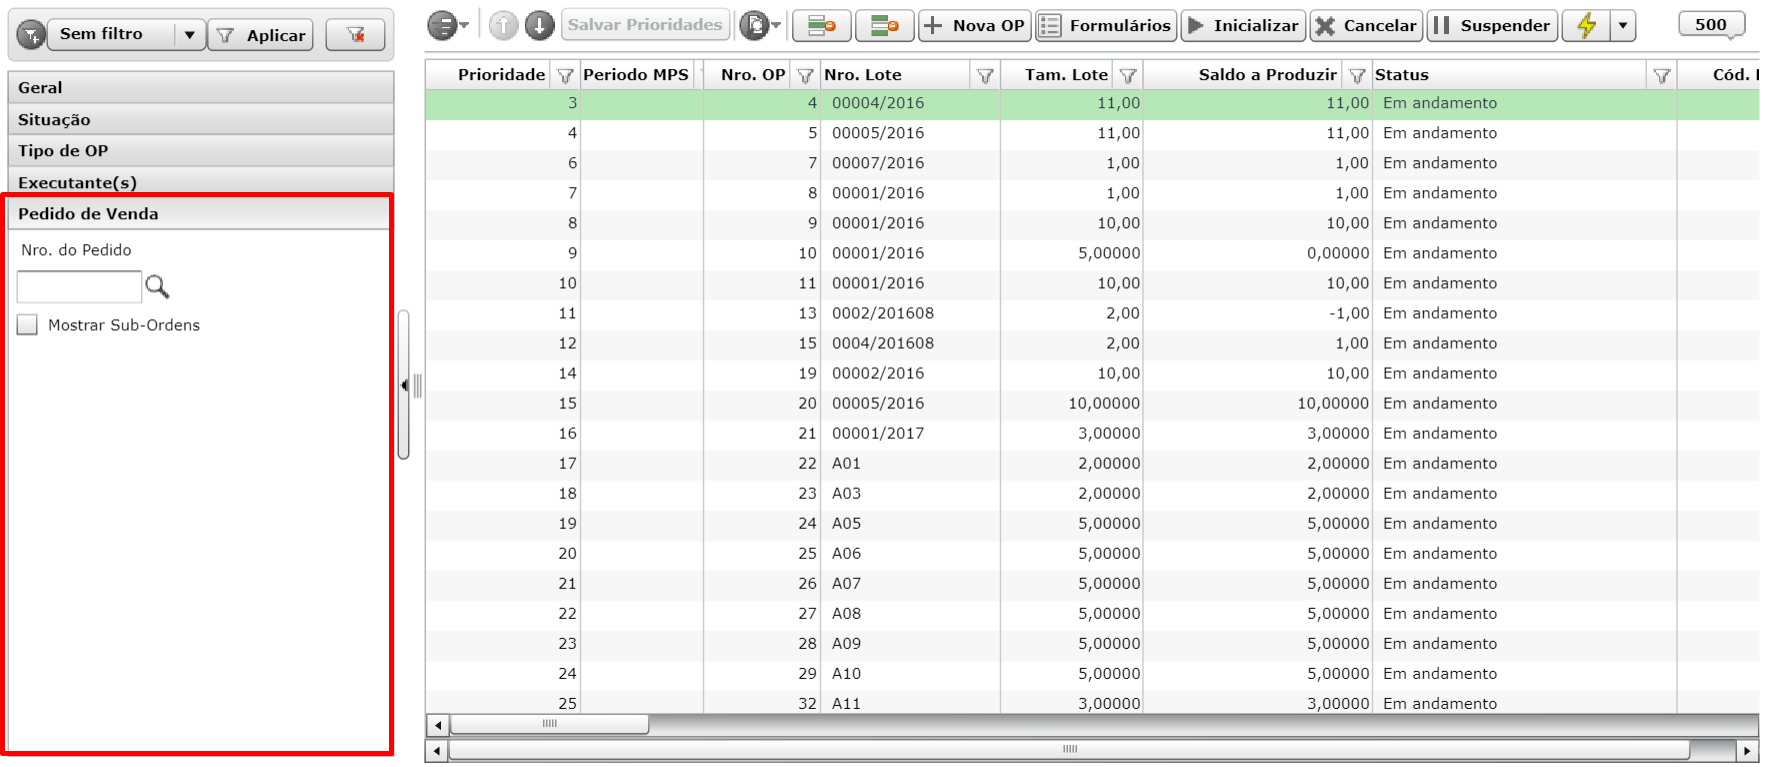Click the move priority up arrow icon

click(x=504, y=25)
